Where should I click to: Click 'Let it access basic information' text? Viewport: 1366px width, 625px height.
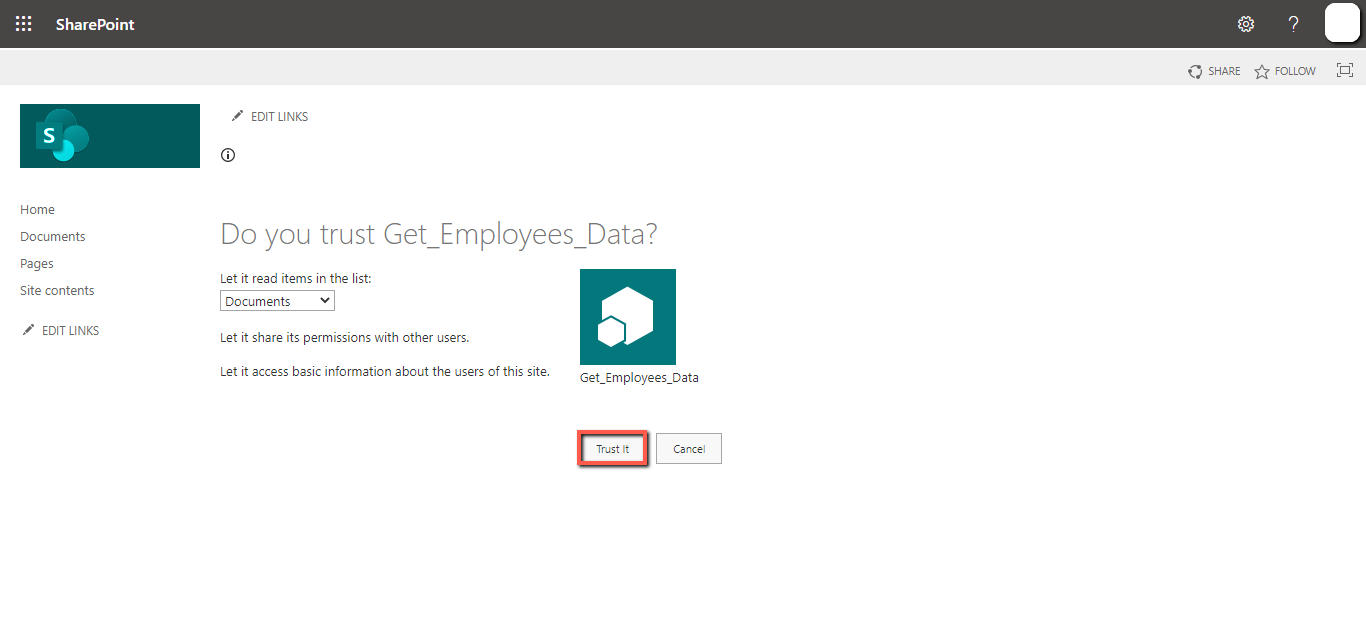385,372
